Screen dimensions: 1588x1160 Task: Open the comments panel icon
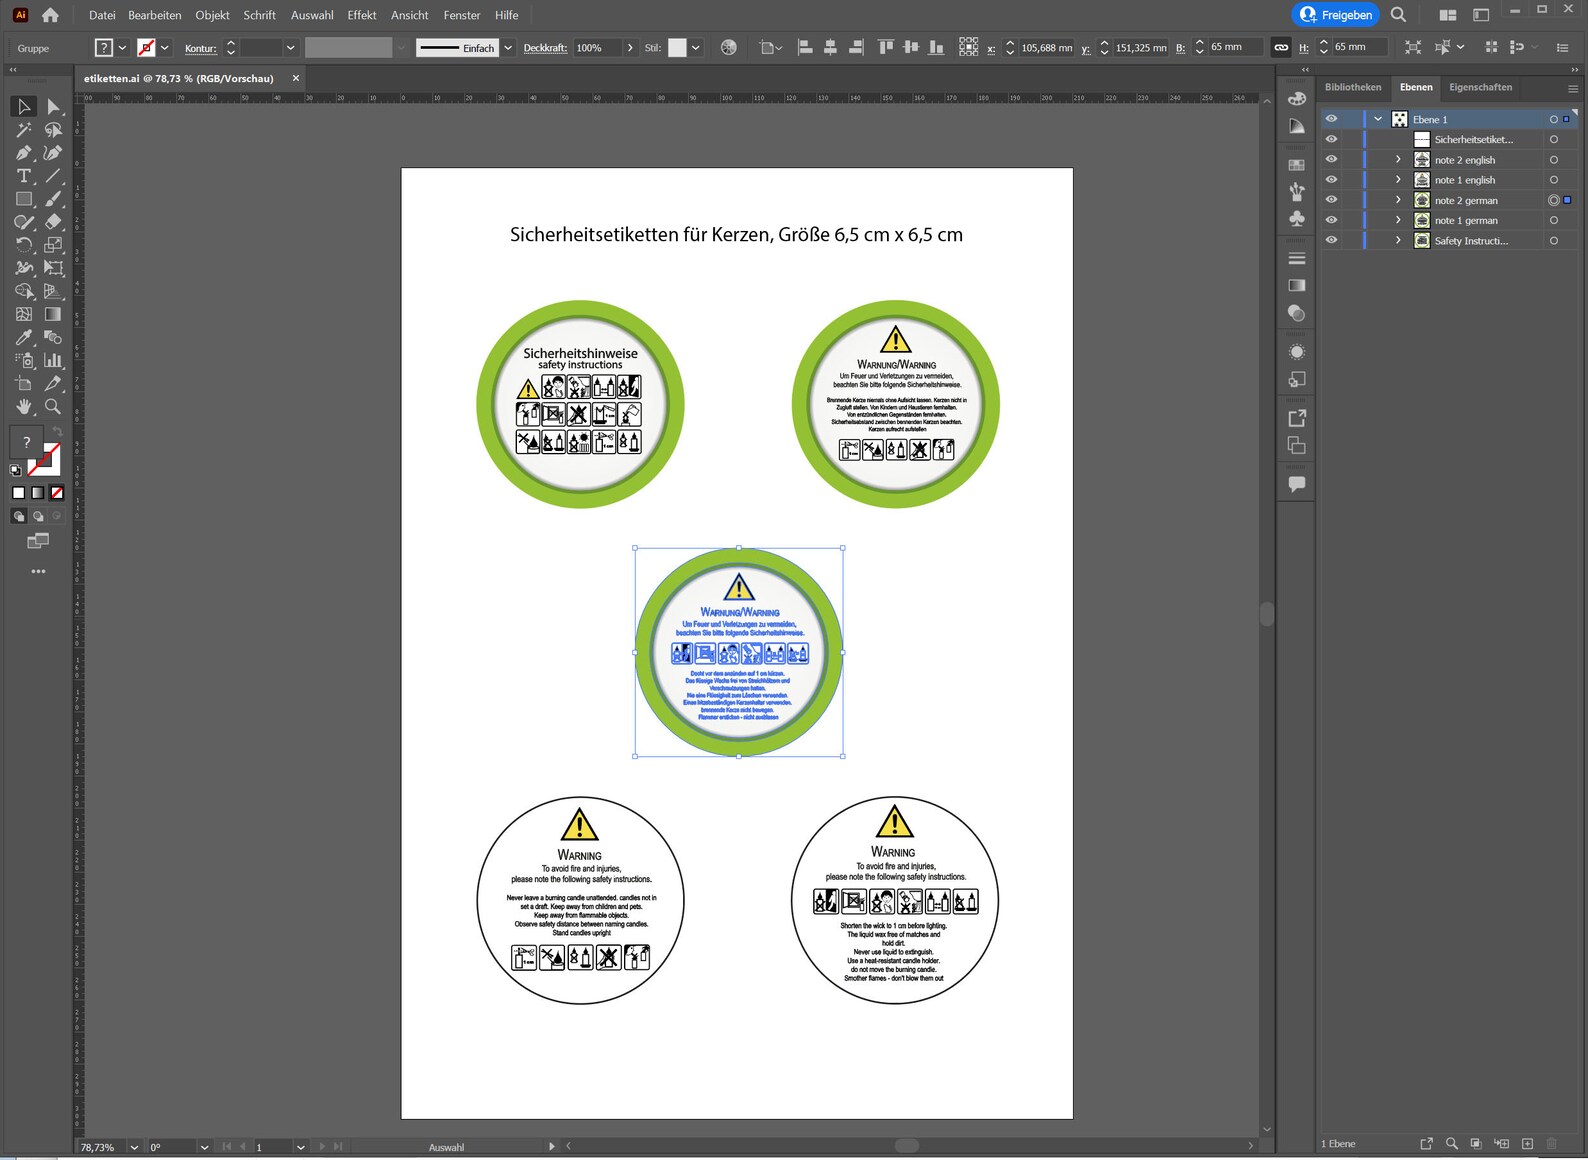(1297, 484)
